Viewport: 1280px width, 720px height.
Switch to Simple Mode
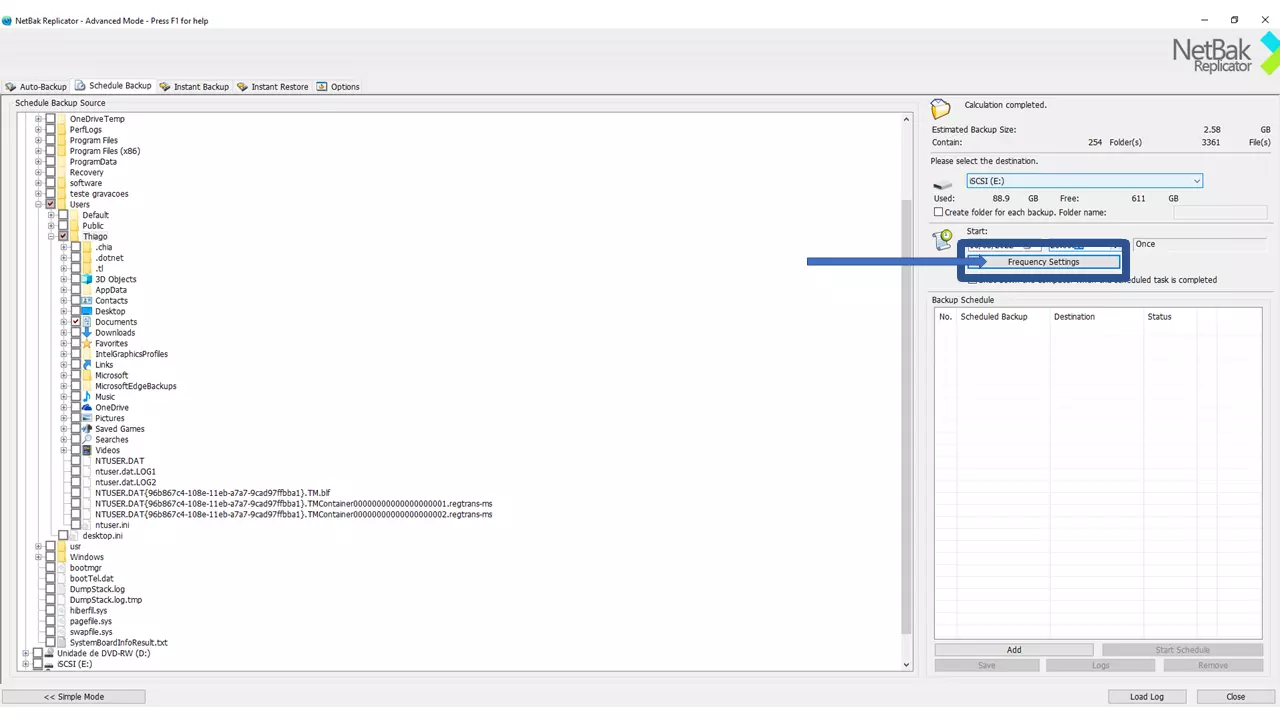coord(74,697)
